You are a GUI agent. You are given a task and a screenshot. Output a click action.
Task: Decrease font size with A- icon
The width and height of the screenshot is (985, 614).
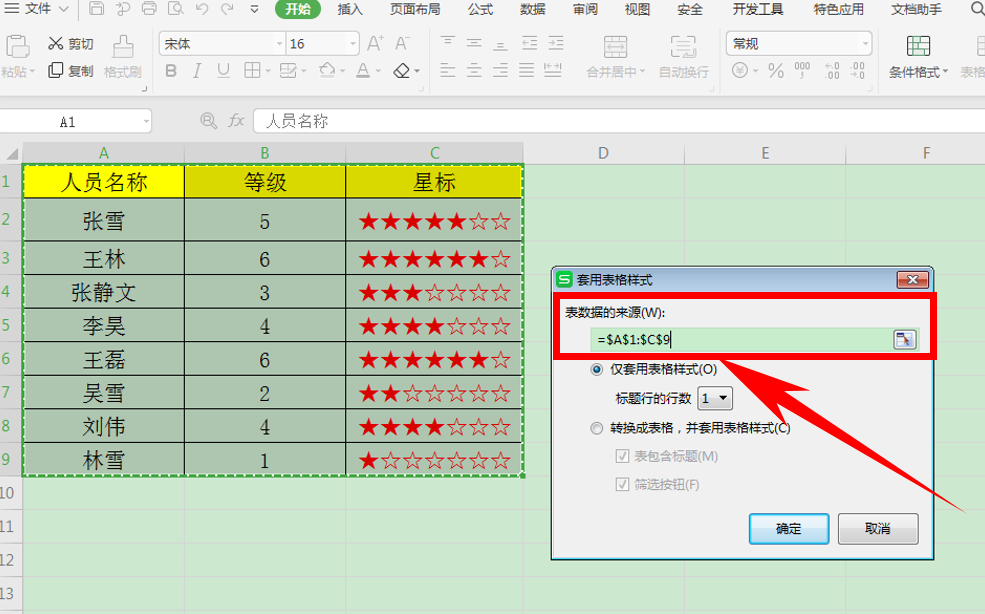coord(402,43)
